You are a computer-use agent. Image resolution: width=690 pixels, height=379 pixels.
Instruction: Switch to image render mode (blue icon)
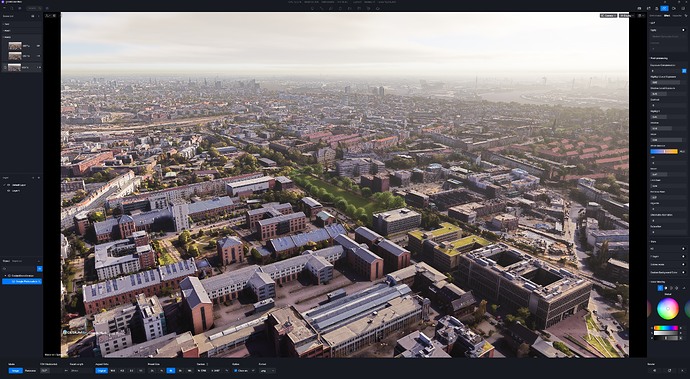pos(664,8)
